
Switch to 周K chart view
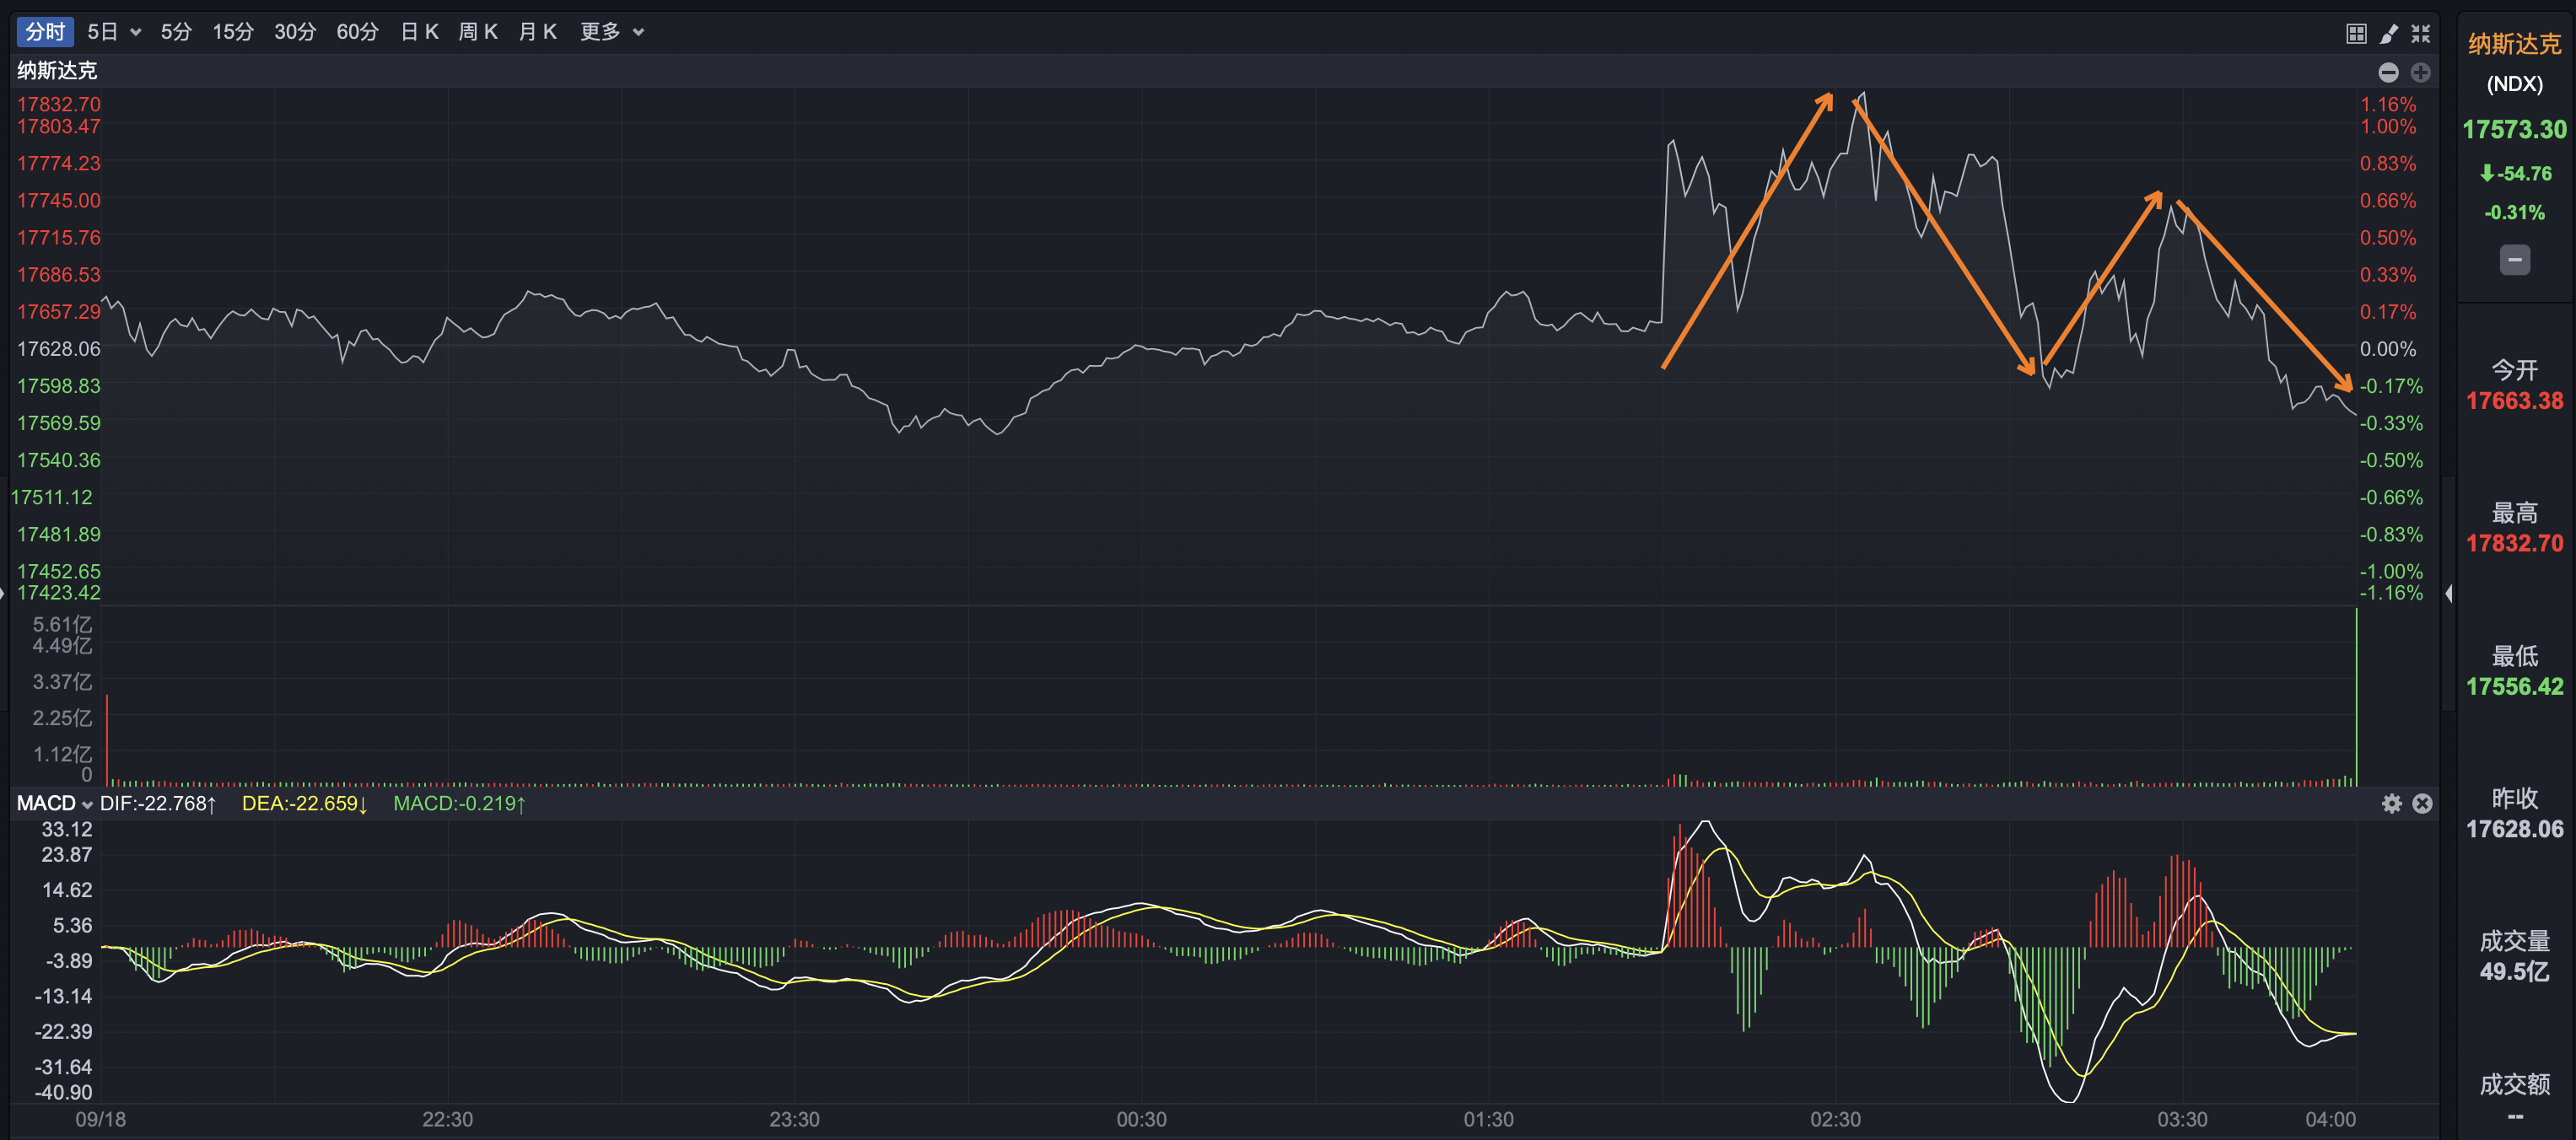point(478,32)
